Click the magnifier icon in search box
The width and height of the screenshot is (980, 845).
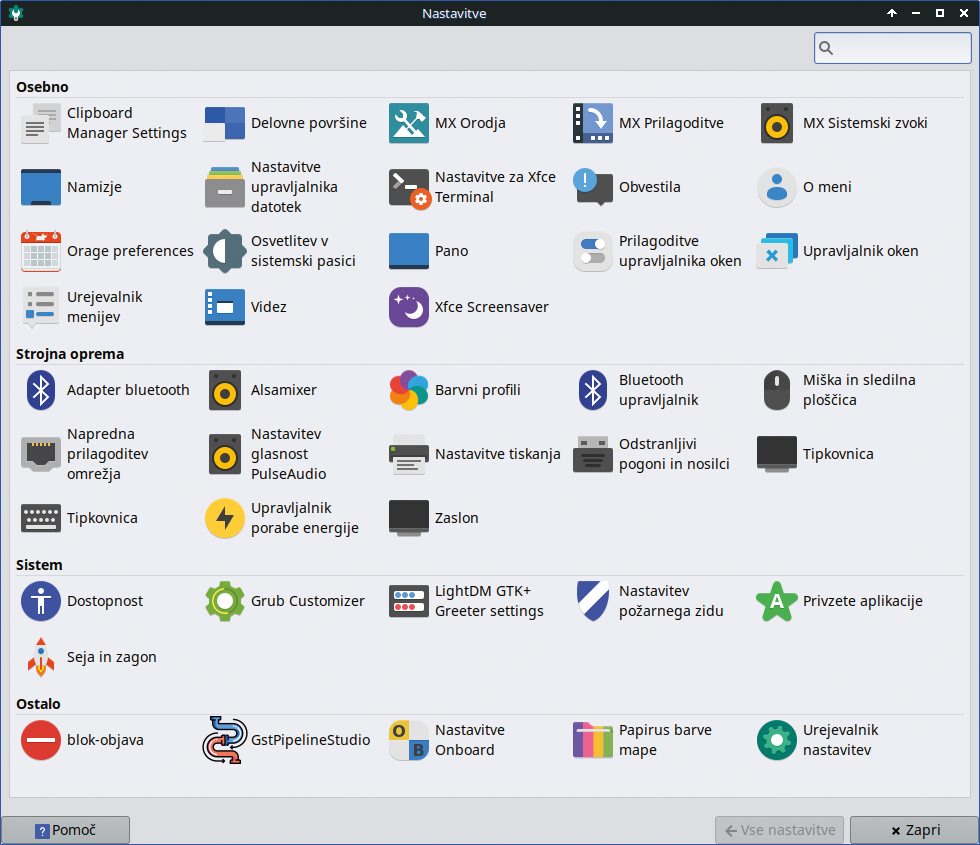click(x=826, y=48)
